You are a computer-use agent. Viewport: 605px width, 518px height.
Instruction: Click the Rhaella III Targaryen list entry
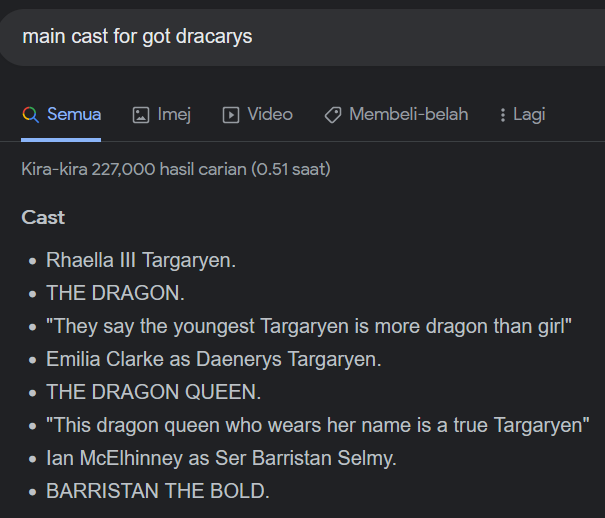pos(141,260)
